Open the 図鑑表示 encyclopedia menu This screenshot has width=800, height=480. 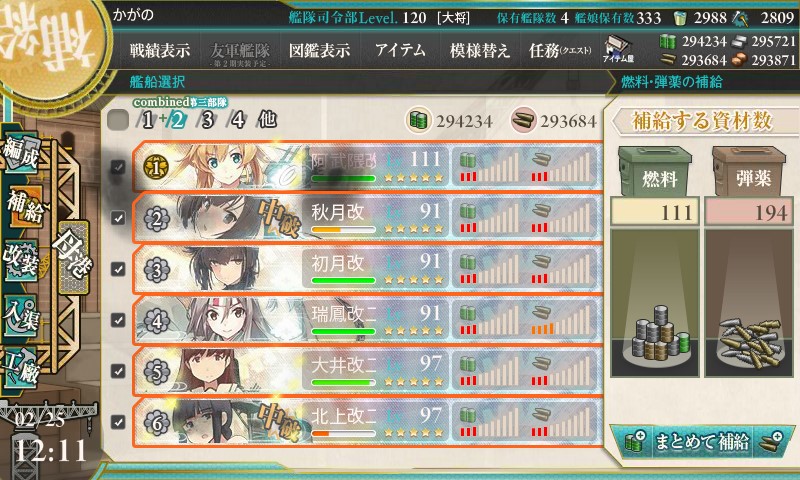click(319, 50)
